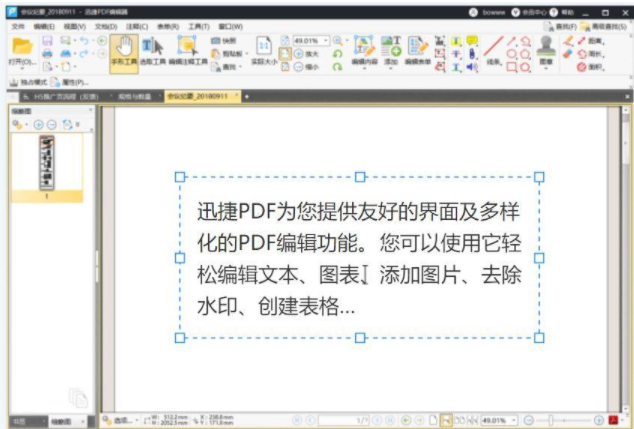
Task: Select the 选取工具 text select tool
Action: tap(153, 52)
